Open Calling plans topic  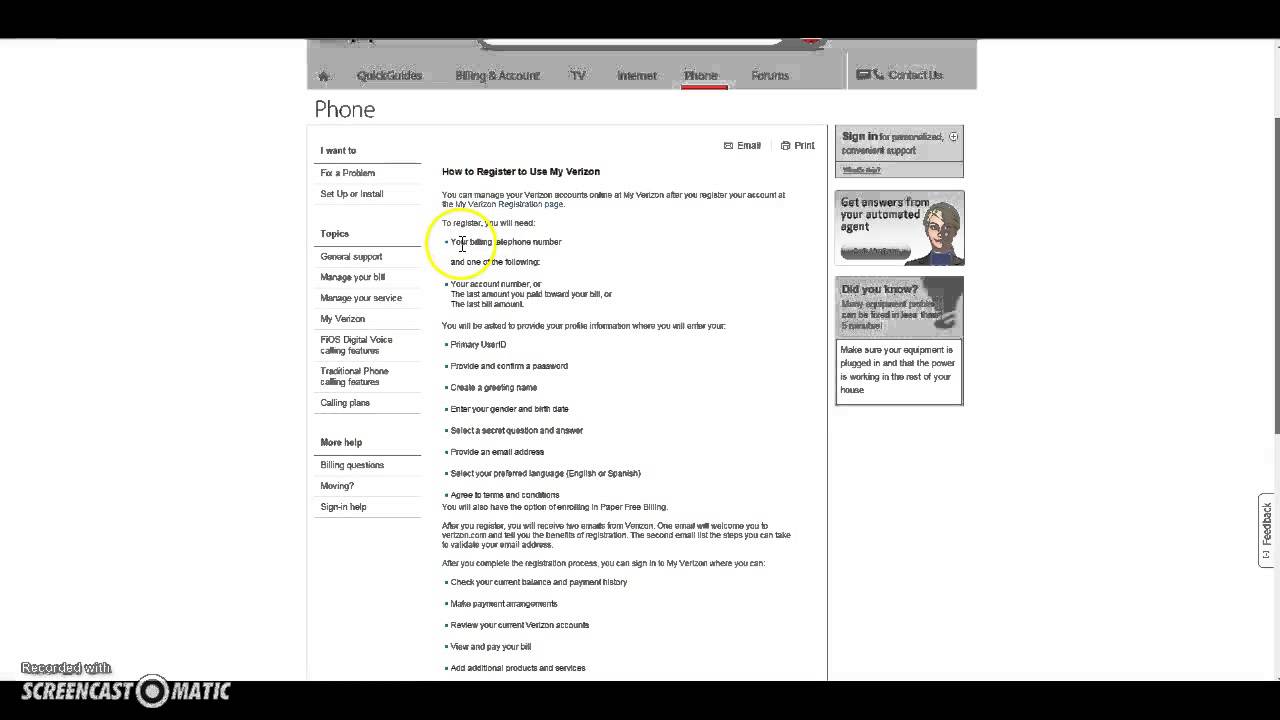pos(345,403)
